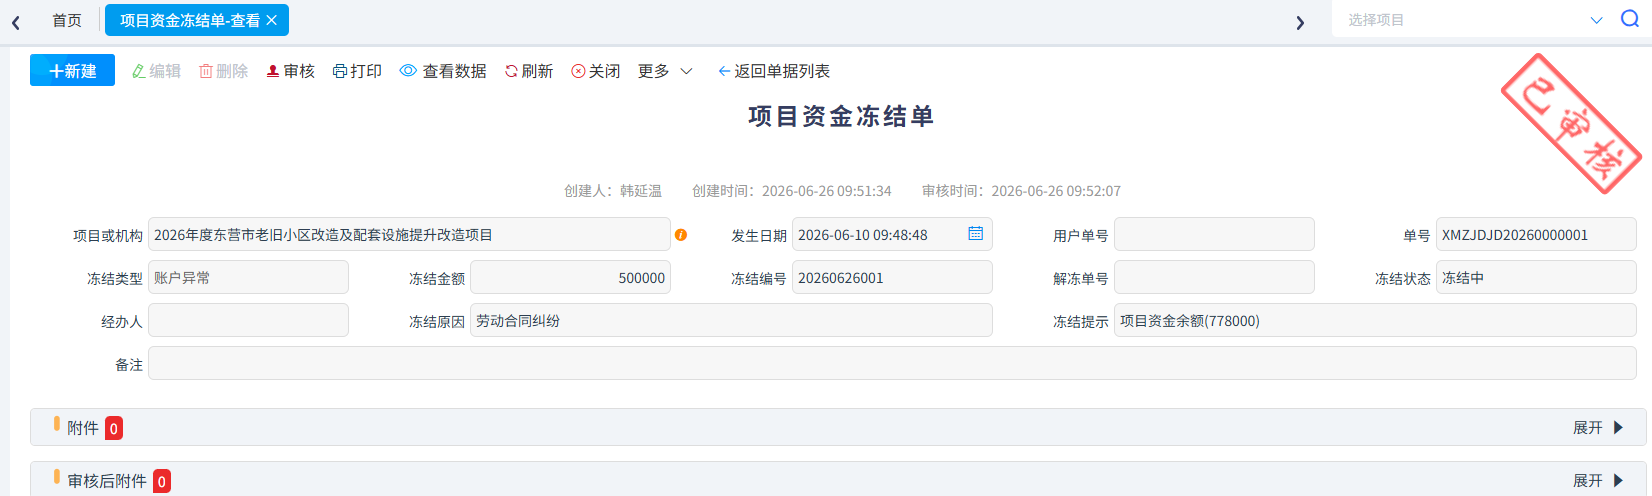The width and height of the screenshot is (1652, 496).
Task: Click the 审核后附件 count badge
Action: click(x=162, y=481)
